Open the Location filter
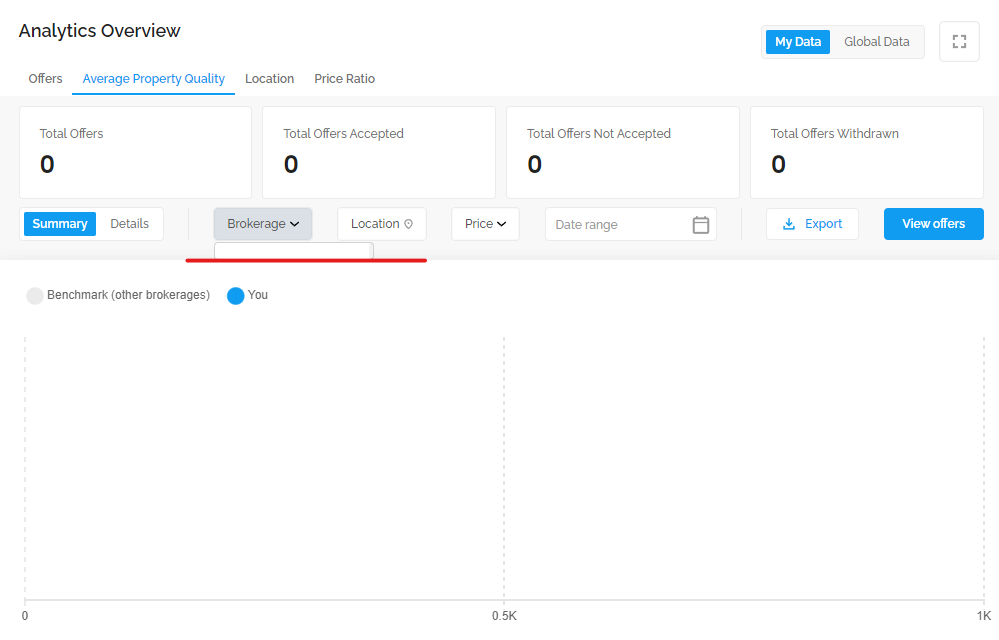 click(x=382, y=224)
